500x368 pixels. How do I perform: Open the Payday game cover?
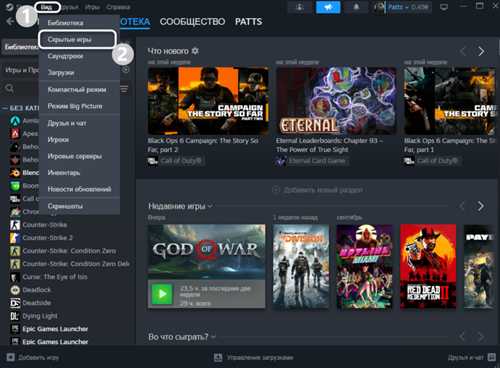click(x=480, y=267)
